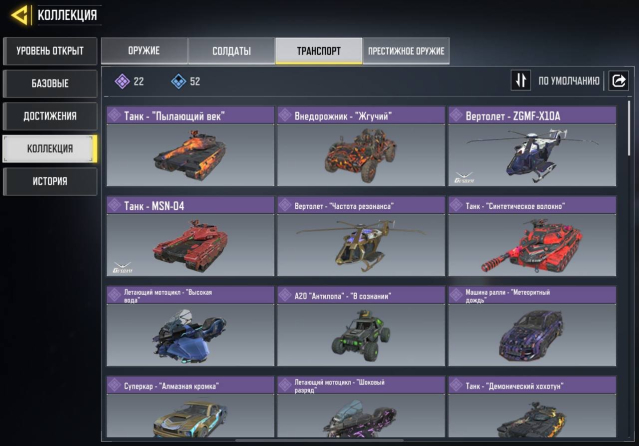Click diamond icon on Танк Пылающий век header
The height and width of the screenshot is (446, 639).
pos(114,115)
